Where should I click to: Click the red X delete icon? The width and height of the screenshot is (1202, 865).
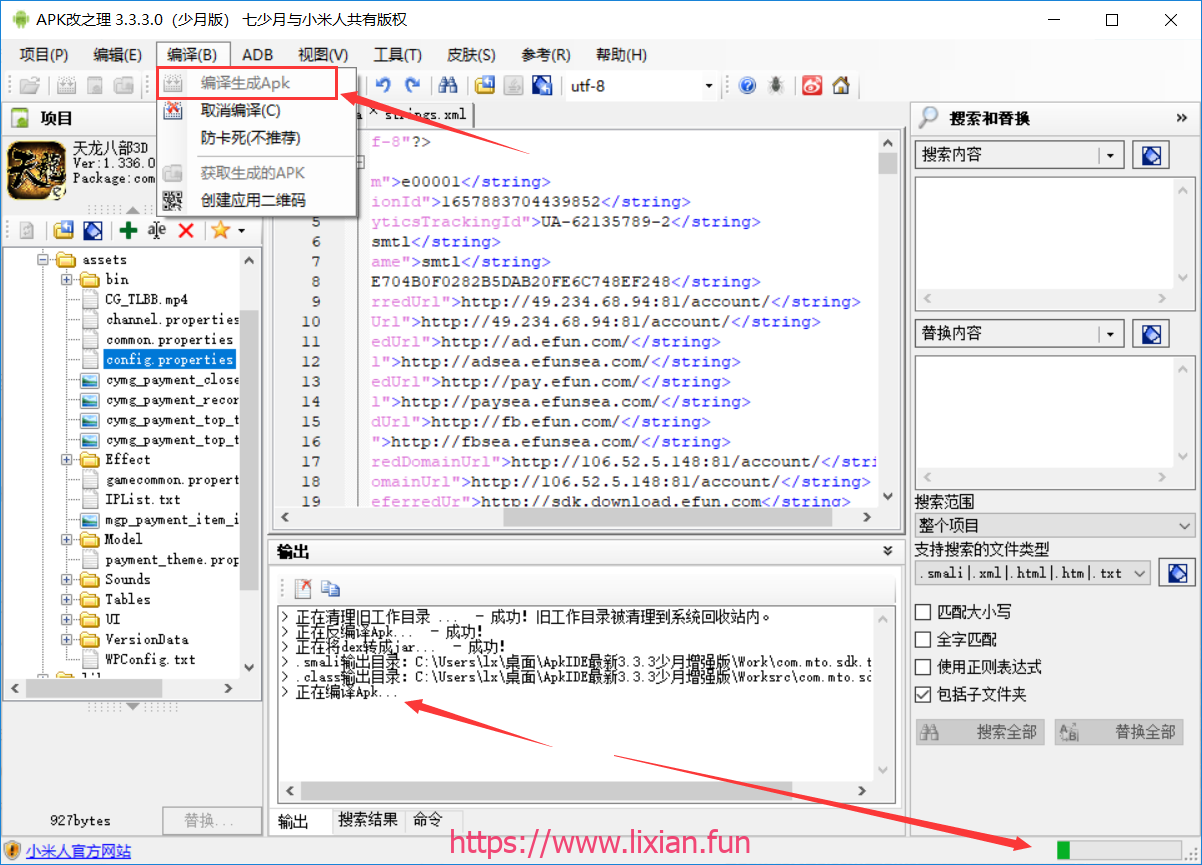(185, 231)
